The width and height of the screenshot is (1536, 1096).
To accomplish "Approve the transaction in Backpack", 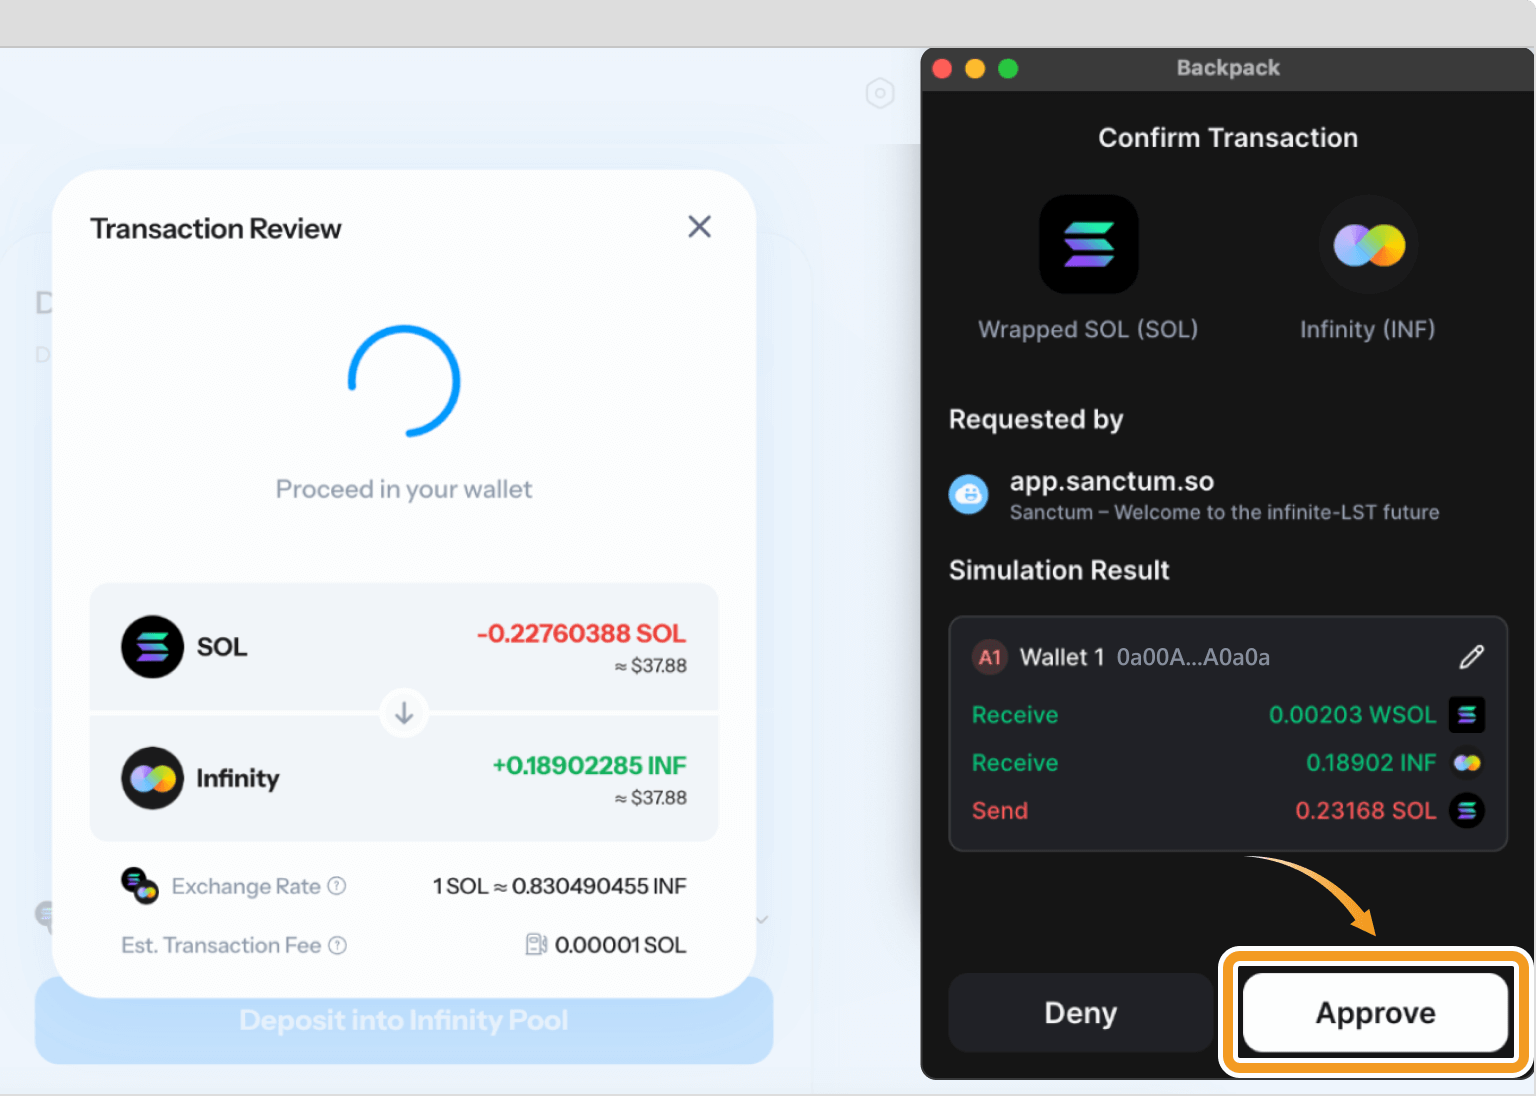I will 1375,1012.
